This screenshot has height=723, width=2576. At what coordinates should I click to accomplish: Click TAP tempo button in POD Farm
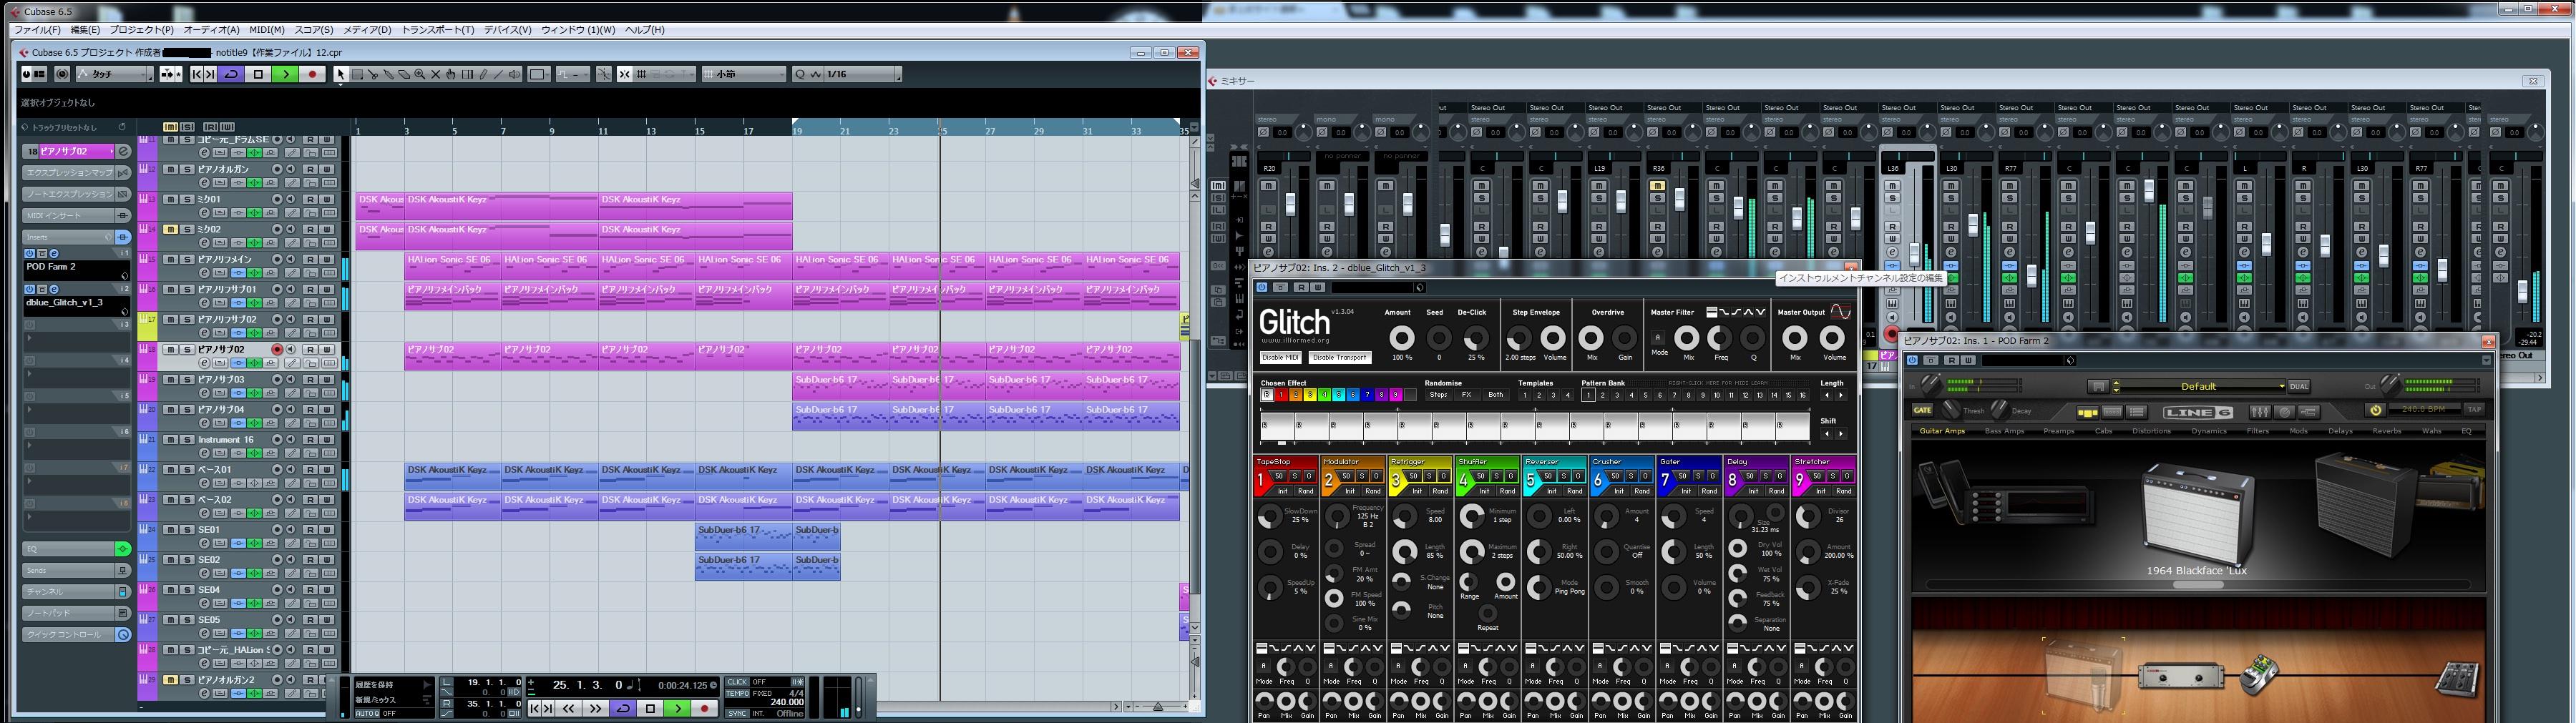(x=2474, y=409)
